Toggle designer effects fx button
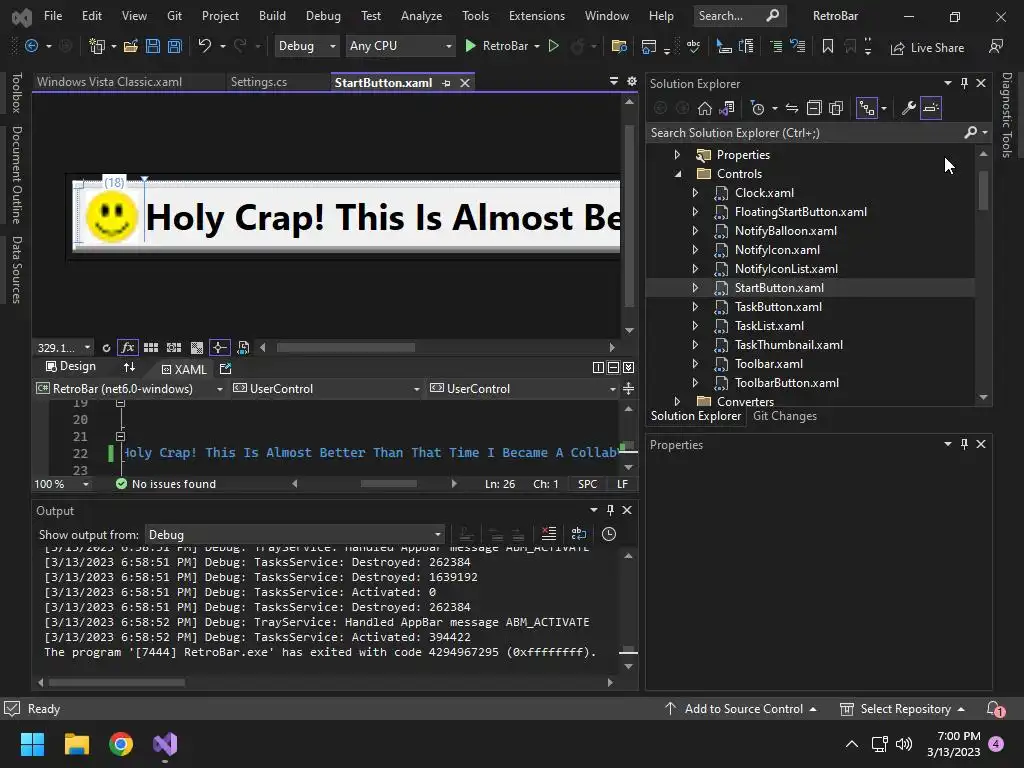Screen dimensions: 1024x768 [127, 347]
